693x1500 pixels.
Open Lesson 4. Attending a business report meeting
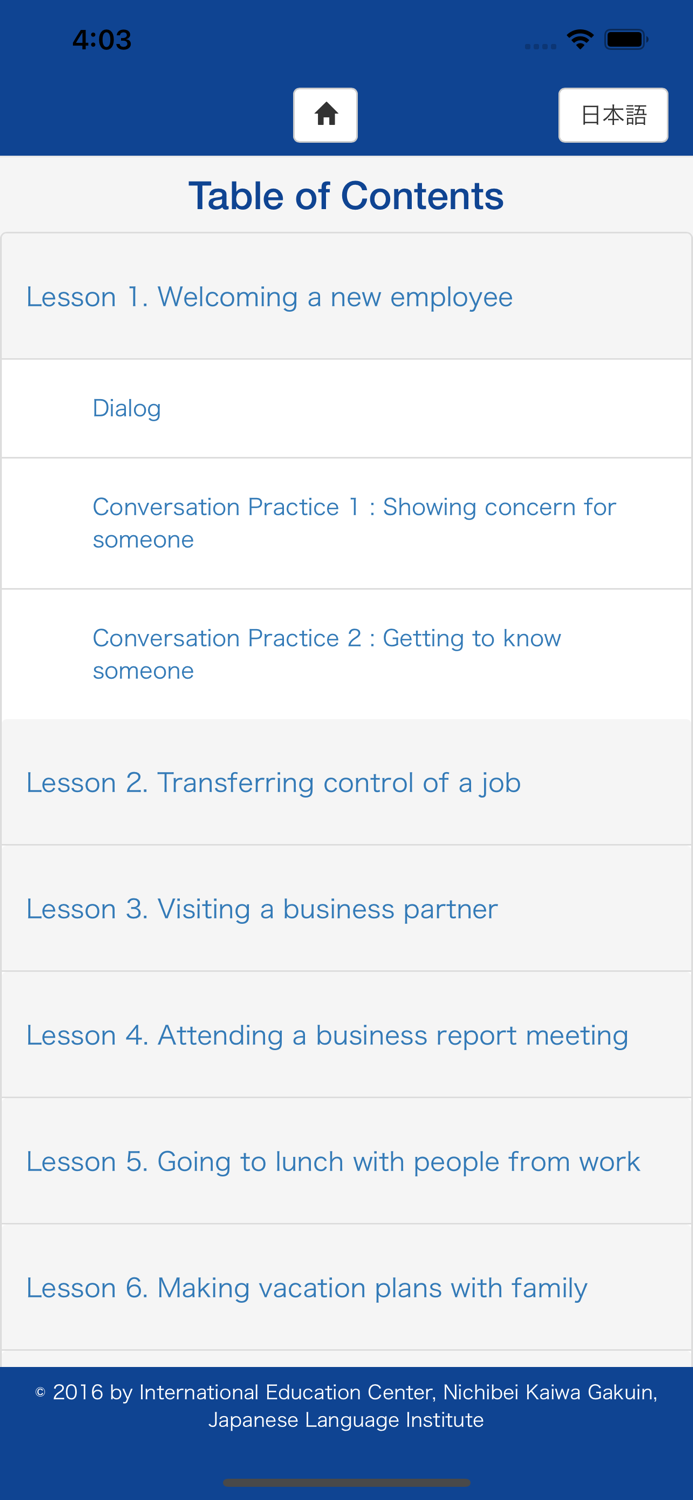(327, 1034)
